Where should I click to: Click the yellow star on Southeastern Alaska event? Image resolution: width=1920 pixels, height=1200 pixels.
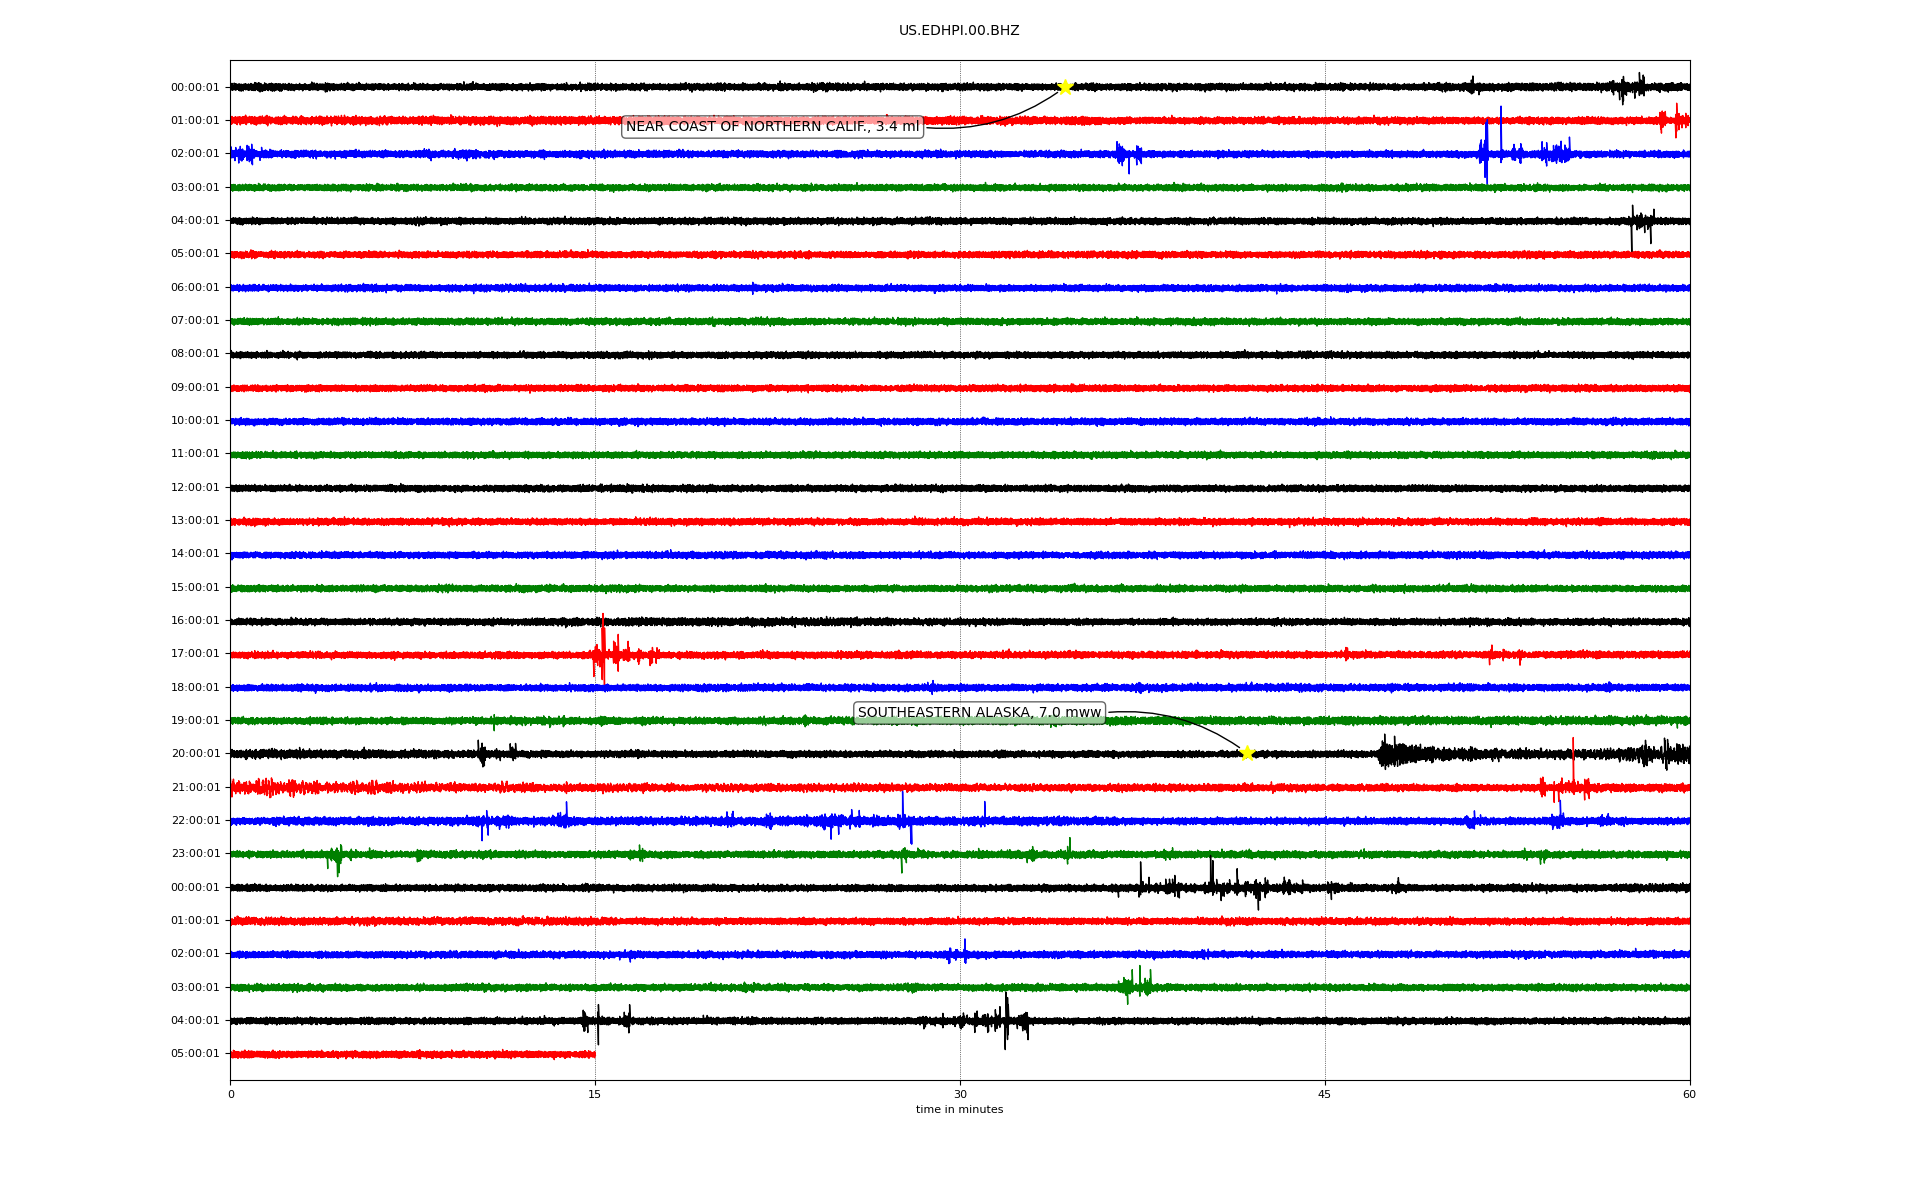coord(1247,753)
